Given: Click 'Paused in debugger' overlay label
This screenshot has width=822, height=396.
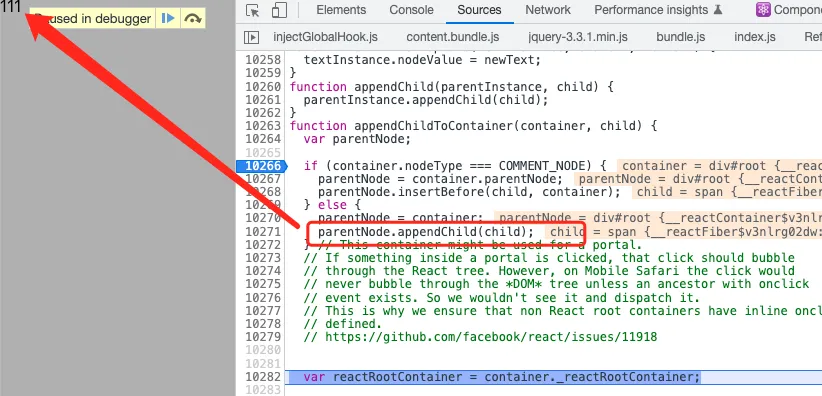Looking at the screenshot, I should click(x=93, y=19).
